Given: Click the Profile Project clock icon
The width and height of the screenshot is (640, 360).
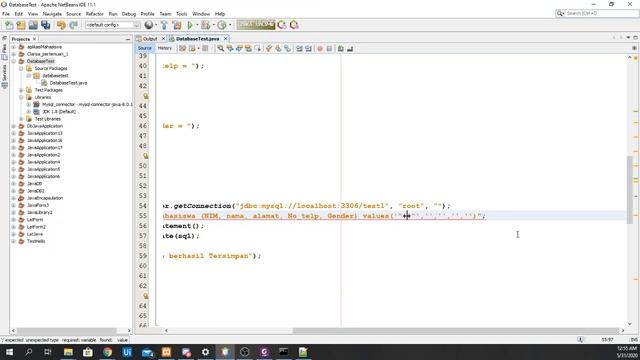Looking at the screenshot, I should 222,25.
